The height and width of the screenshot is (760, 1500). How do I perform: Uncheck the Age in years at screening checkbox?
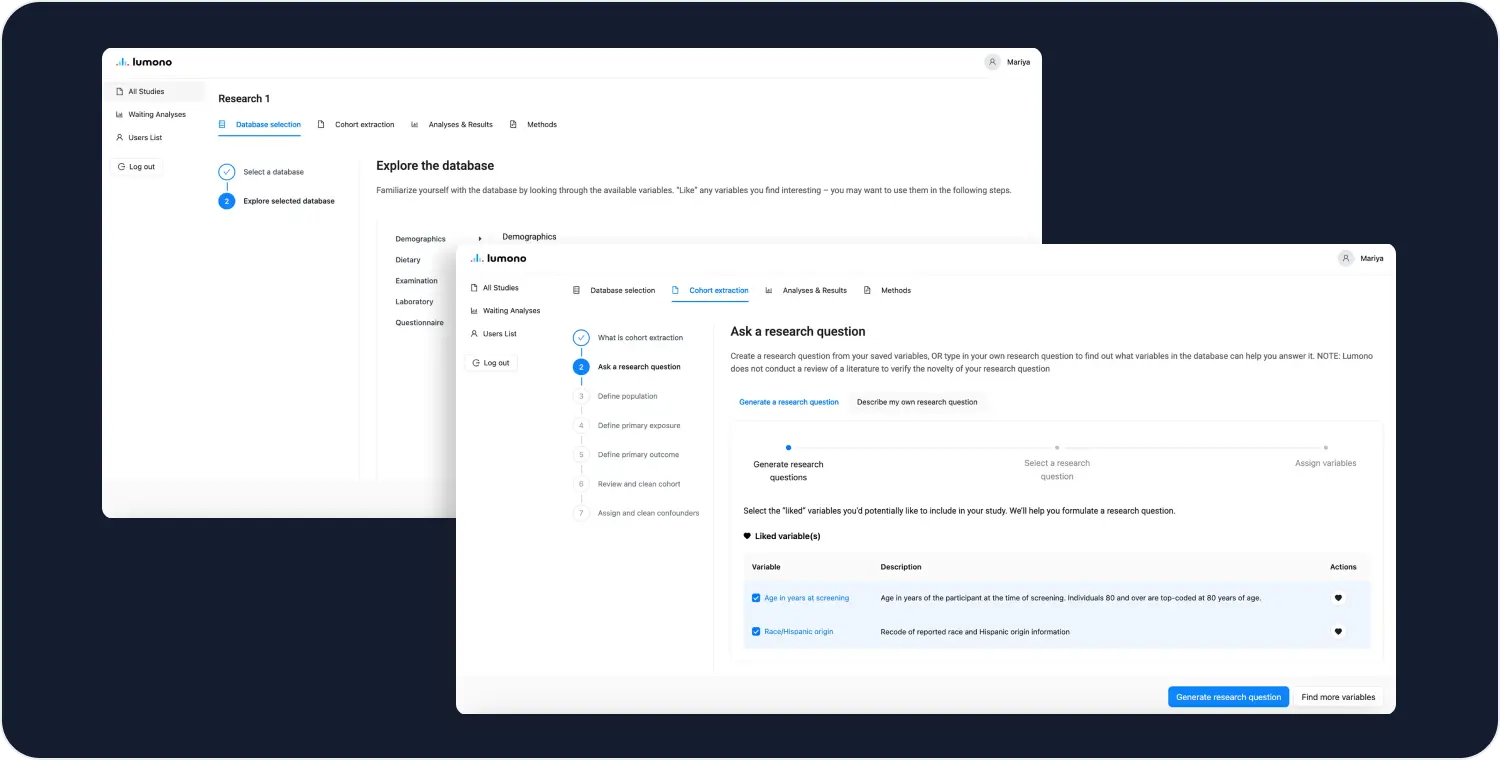pyautogui.click(x=756, y=598)
